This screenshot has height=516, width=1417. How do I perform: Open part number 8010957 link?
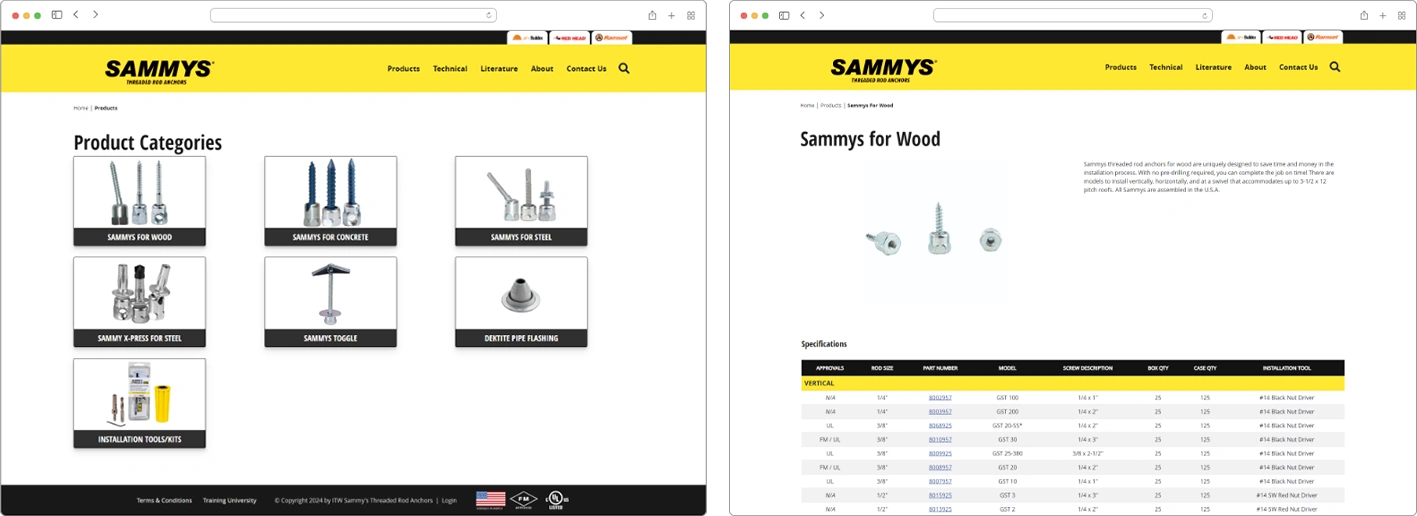click(940, 440)
